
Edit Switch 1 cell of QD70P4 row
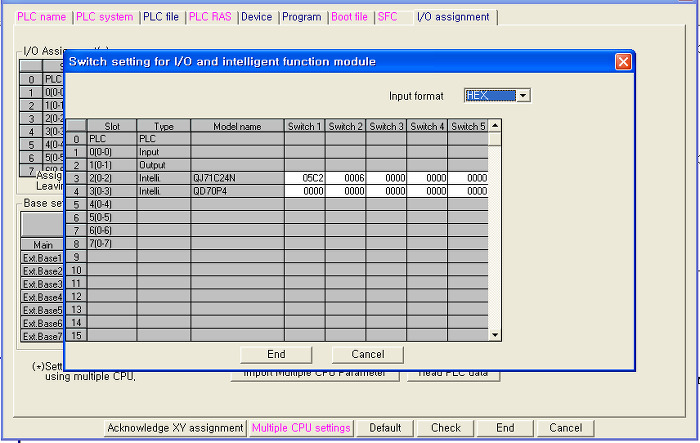(x=305, y=191)
